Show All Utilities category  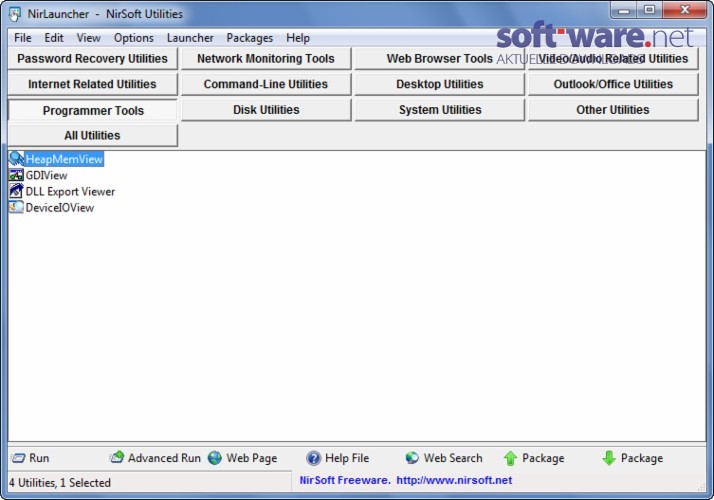(x=92, y=135)
